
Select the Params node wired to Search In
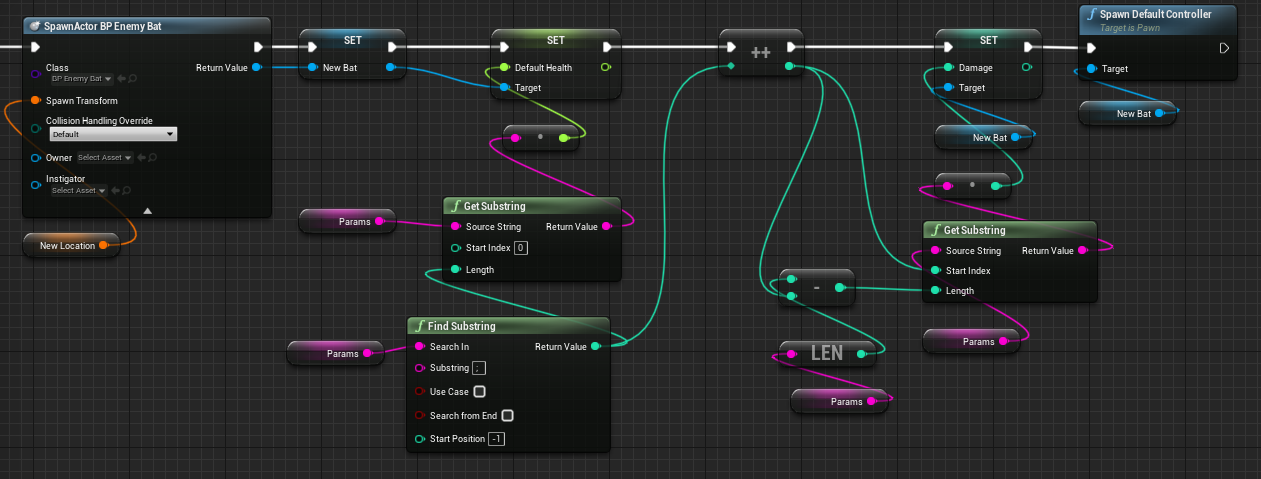coord(336,352)
